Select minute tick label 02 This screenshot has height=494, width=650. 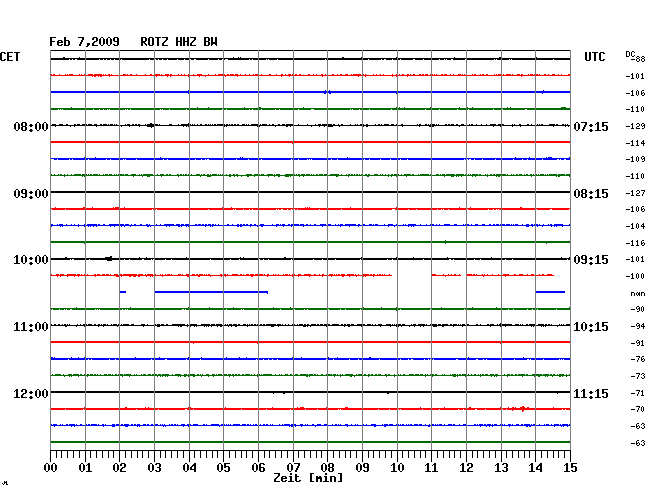(x=119, y=468)
